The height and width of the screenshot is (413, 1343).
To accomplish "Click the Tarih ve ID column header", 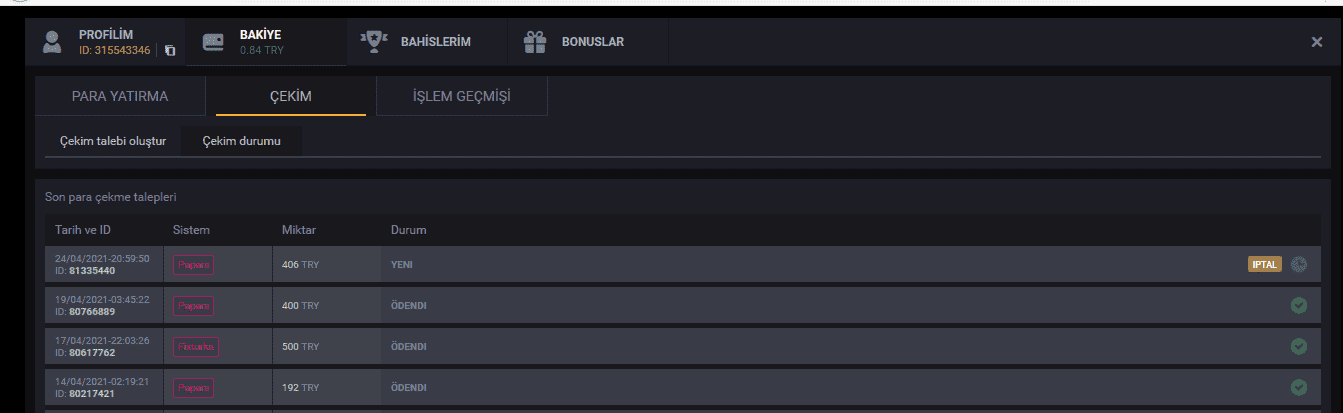I will [83, 230].
